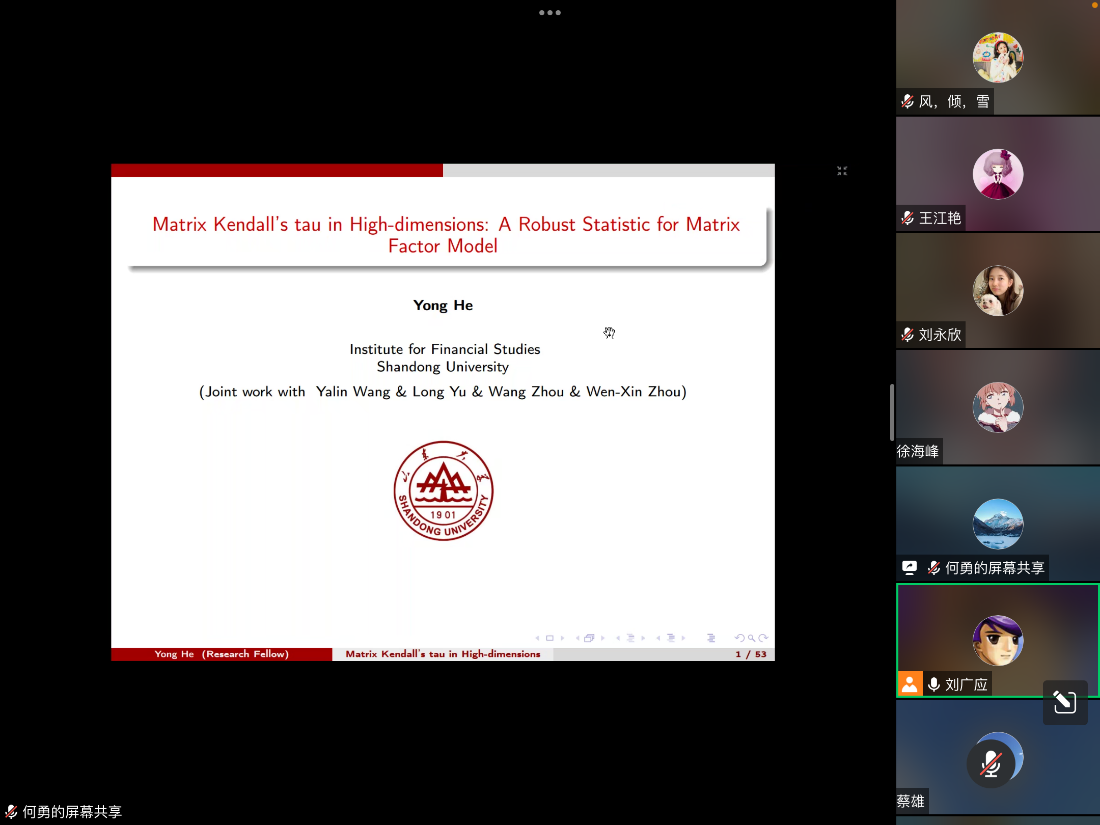Select the slide footer title section
This screenshot has height=825, width=1100.
click(442, 654)
